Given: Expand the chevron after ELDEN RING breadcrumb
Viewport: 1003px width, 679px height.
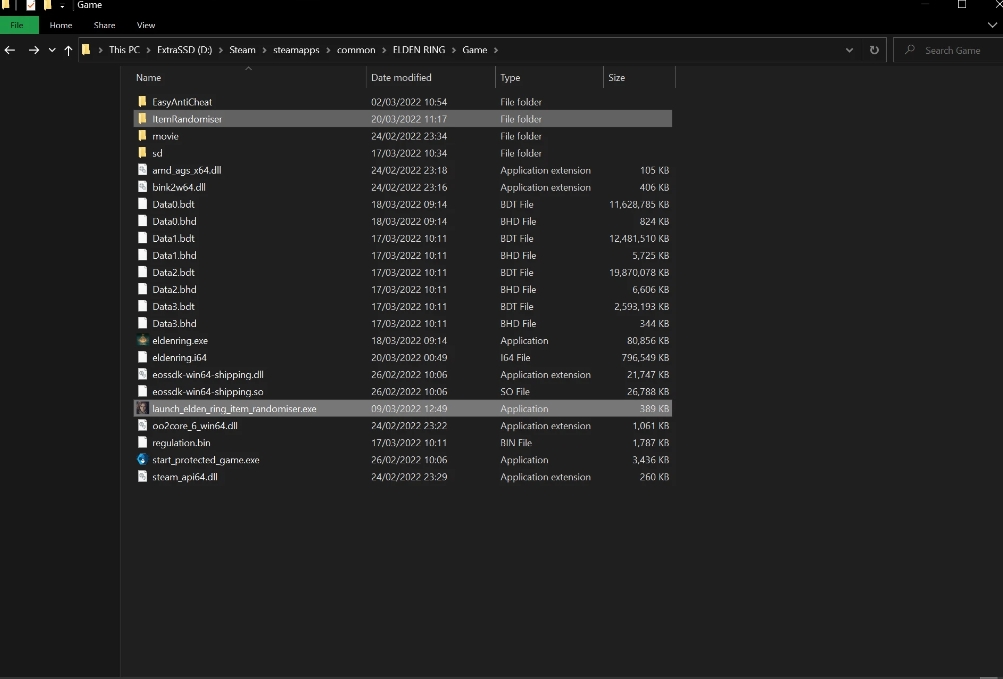Looking at the screenshot, I should coord(454,50).
